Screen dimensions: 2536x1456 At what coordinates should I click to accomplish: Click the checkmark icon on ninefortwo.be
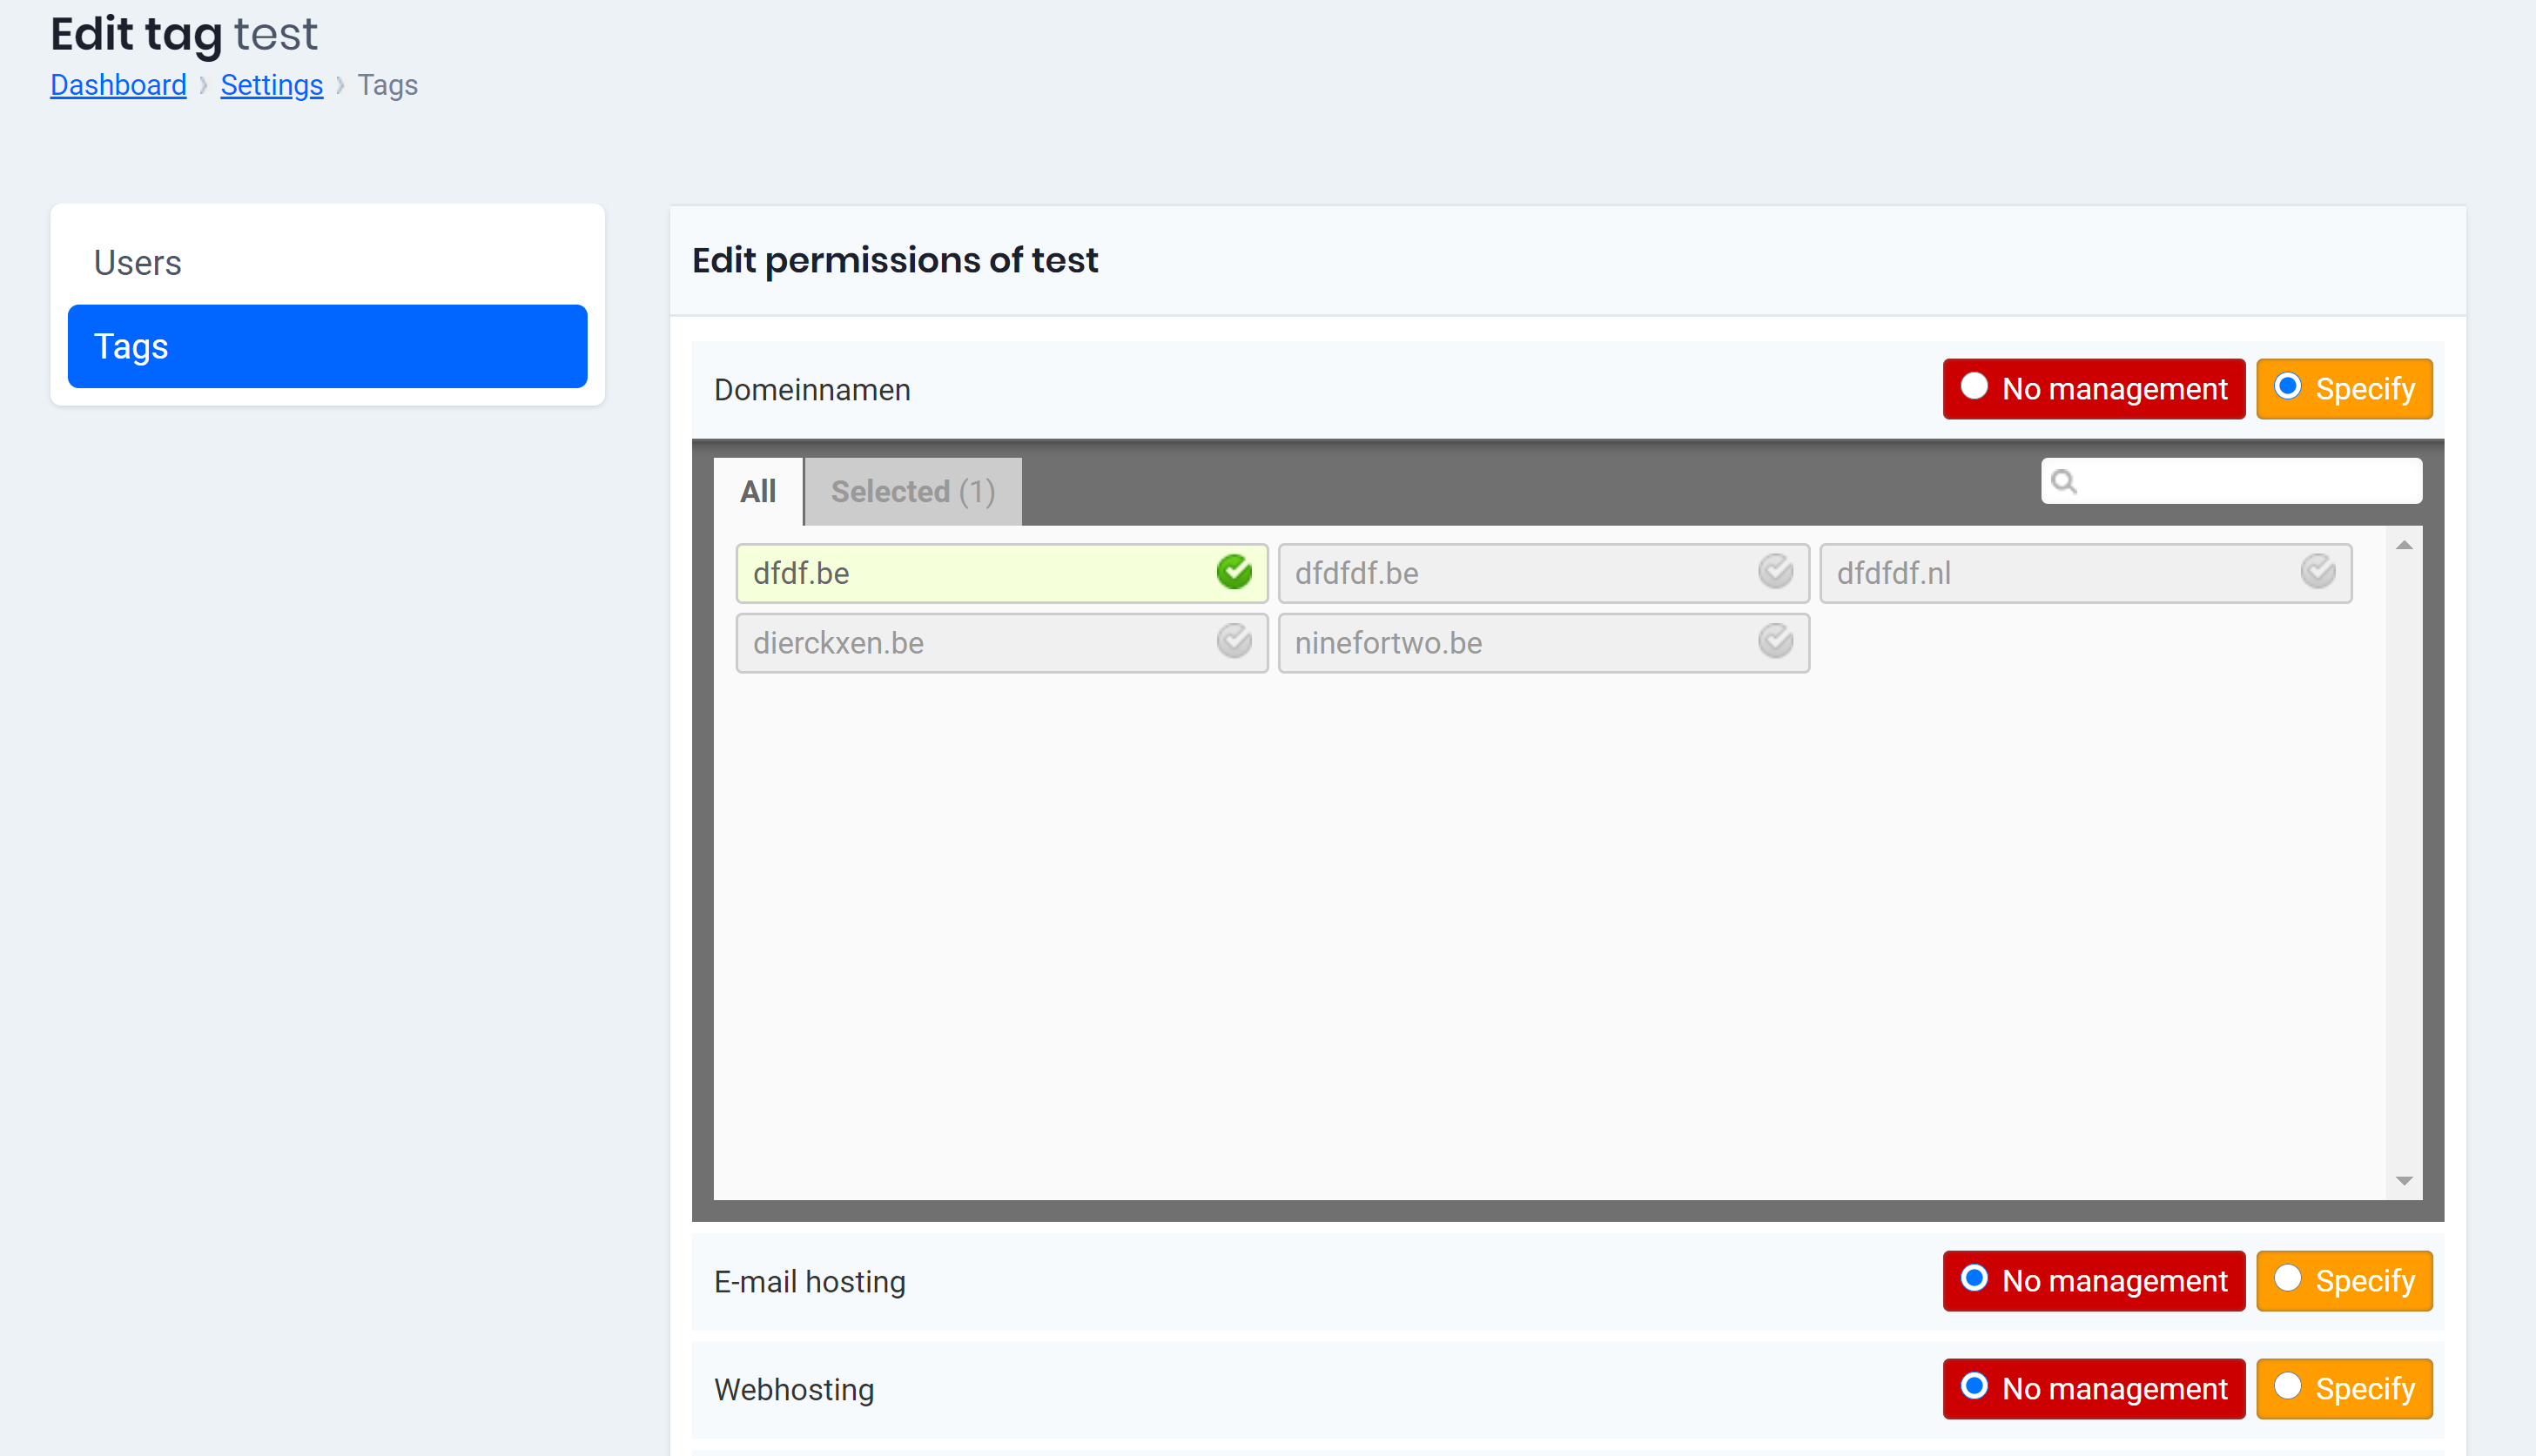pos(1775,642)
